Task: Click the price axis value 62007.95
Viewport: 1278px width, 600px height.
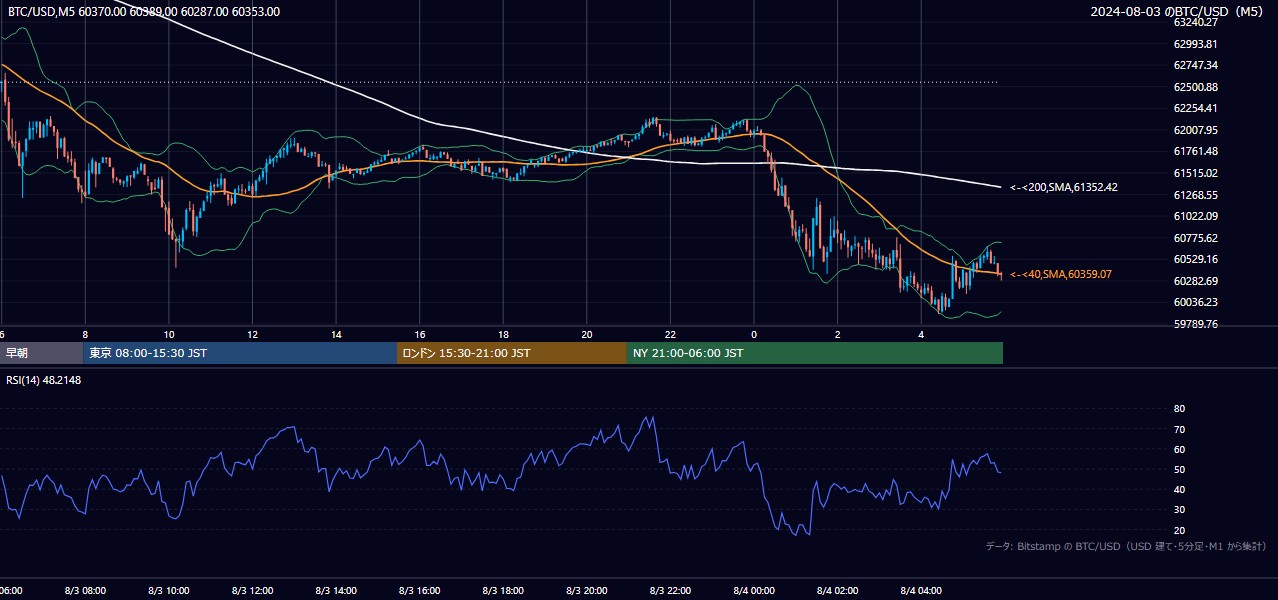Action: 1195,130
